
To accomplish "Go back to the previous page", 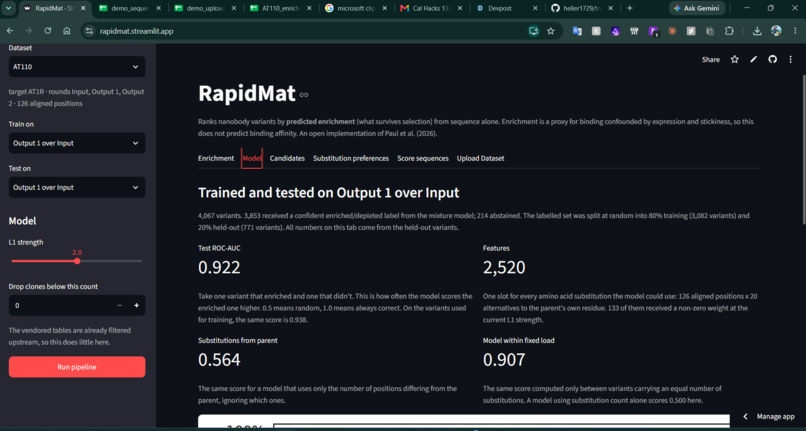I will tap(10, 31).
